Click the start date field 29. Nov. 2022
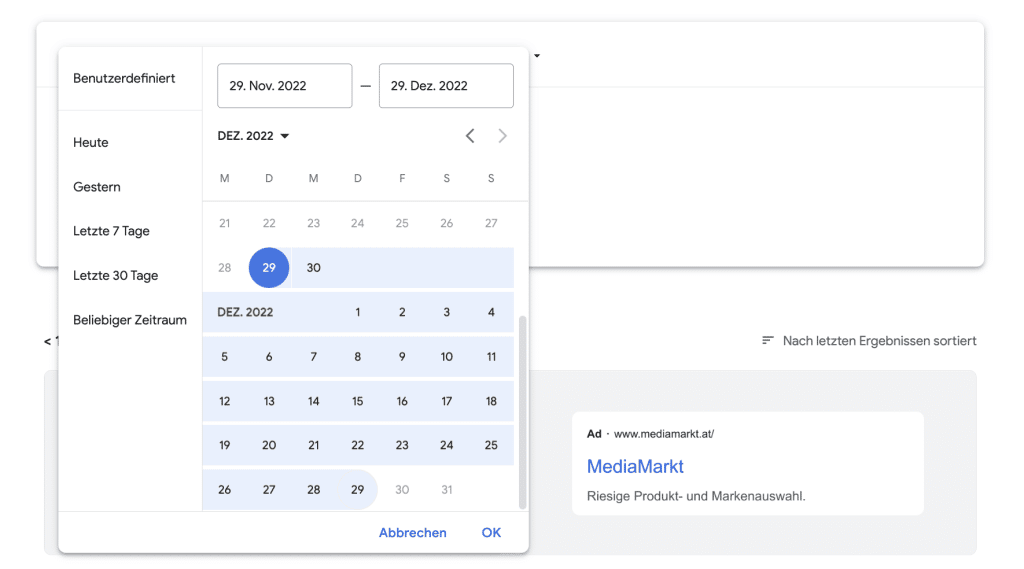 pyautogui.click(x=284, y=86)
